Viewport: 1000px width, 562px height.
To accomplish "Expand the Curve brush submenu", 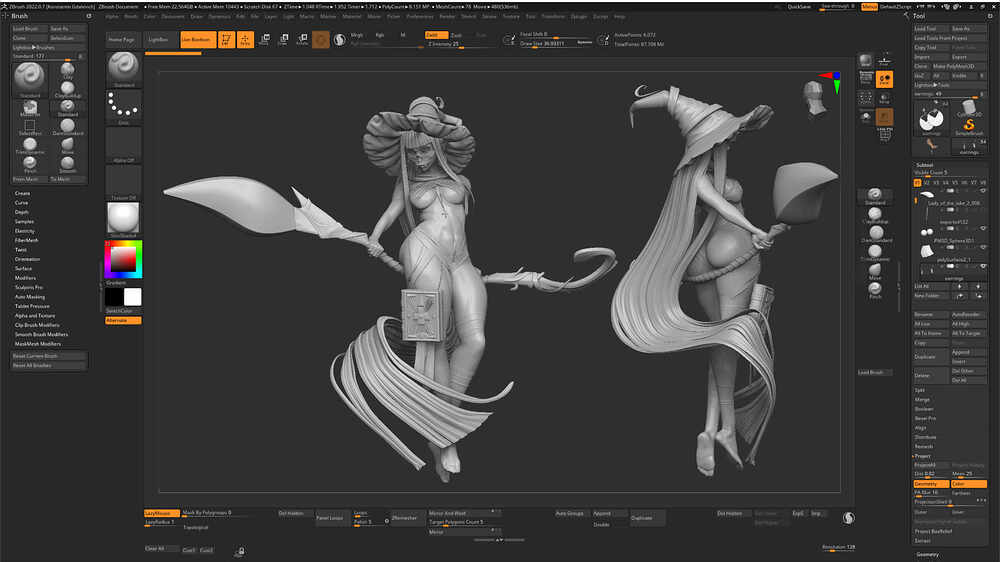I will pos(22,203).
